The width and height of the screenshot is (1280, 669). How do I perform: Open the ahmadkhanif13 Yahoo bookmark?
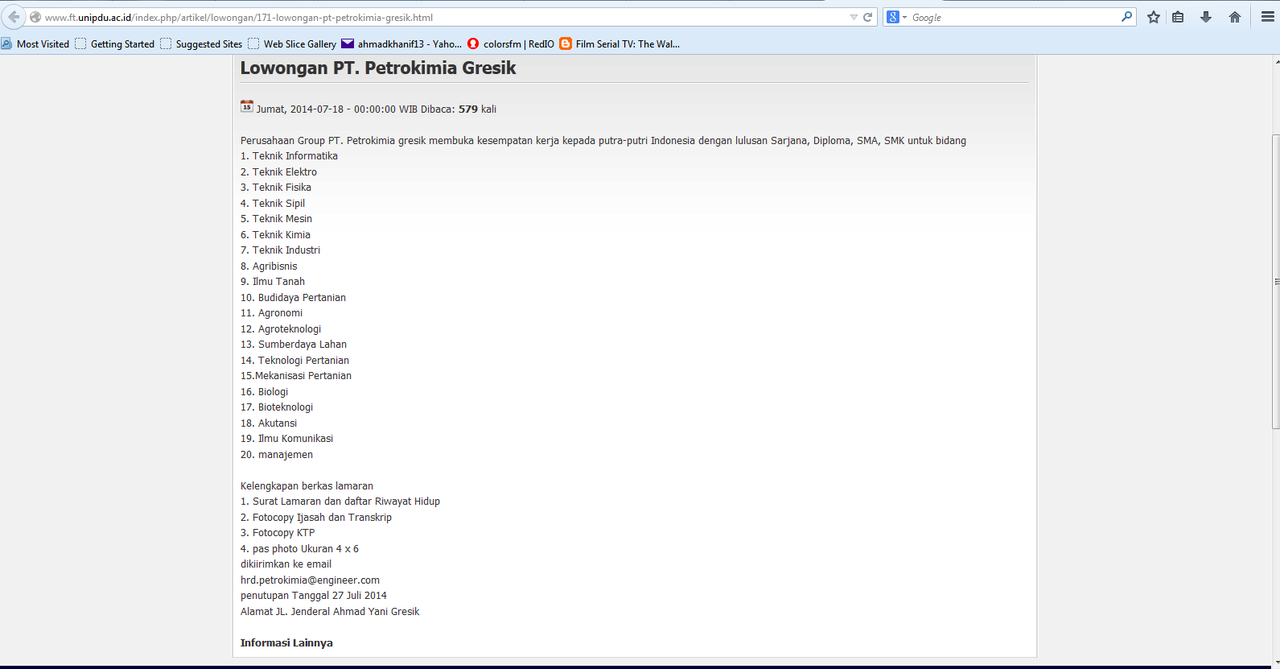coord(402,44)
